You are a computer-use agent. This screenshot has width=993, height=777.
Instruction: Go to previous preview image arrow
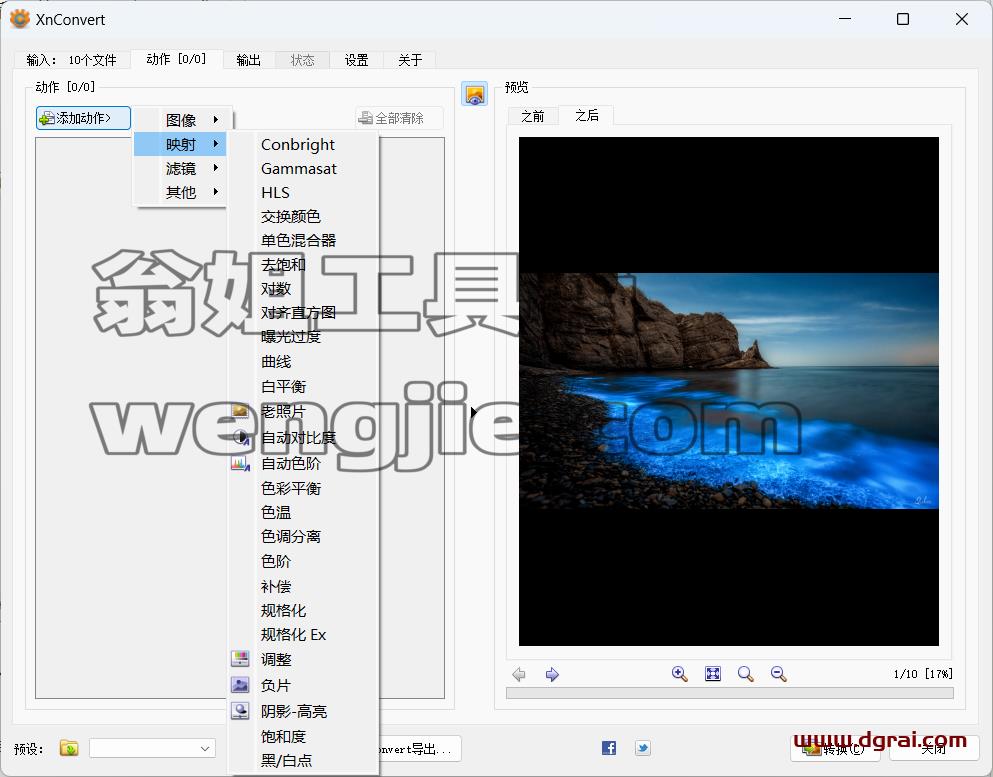[519, 674]
